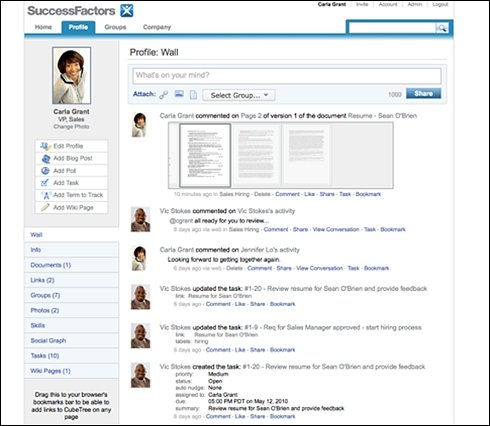
Task: Attach a document using the file icon
Action: tap(193, 95)
